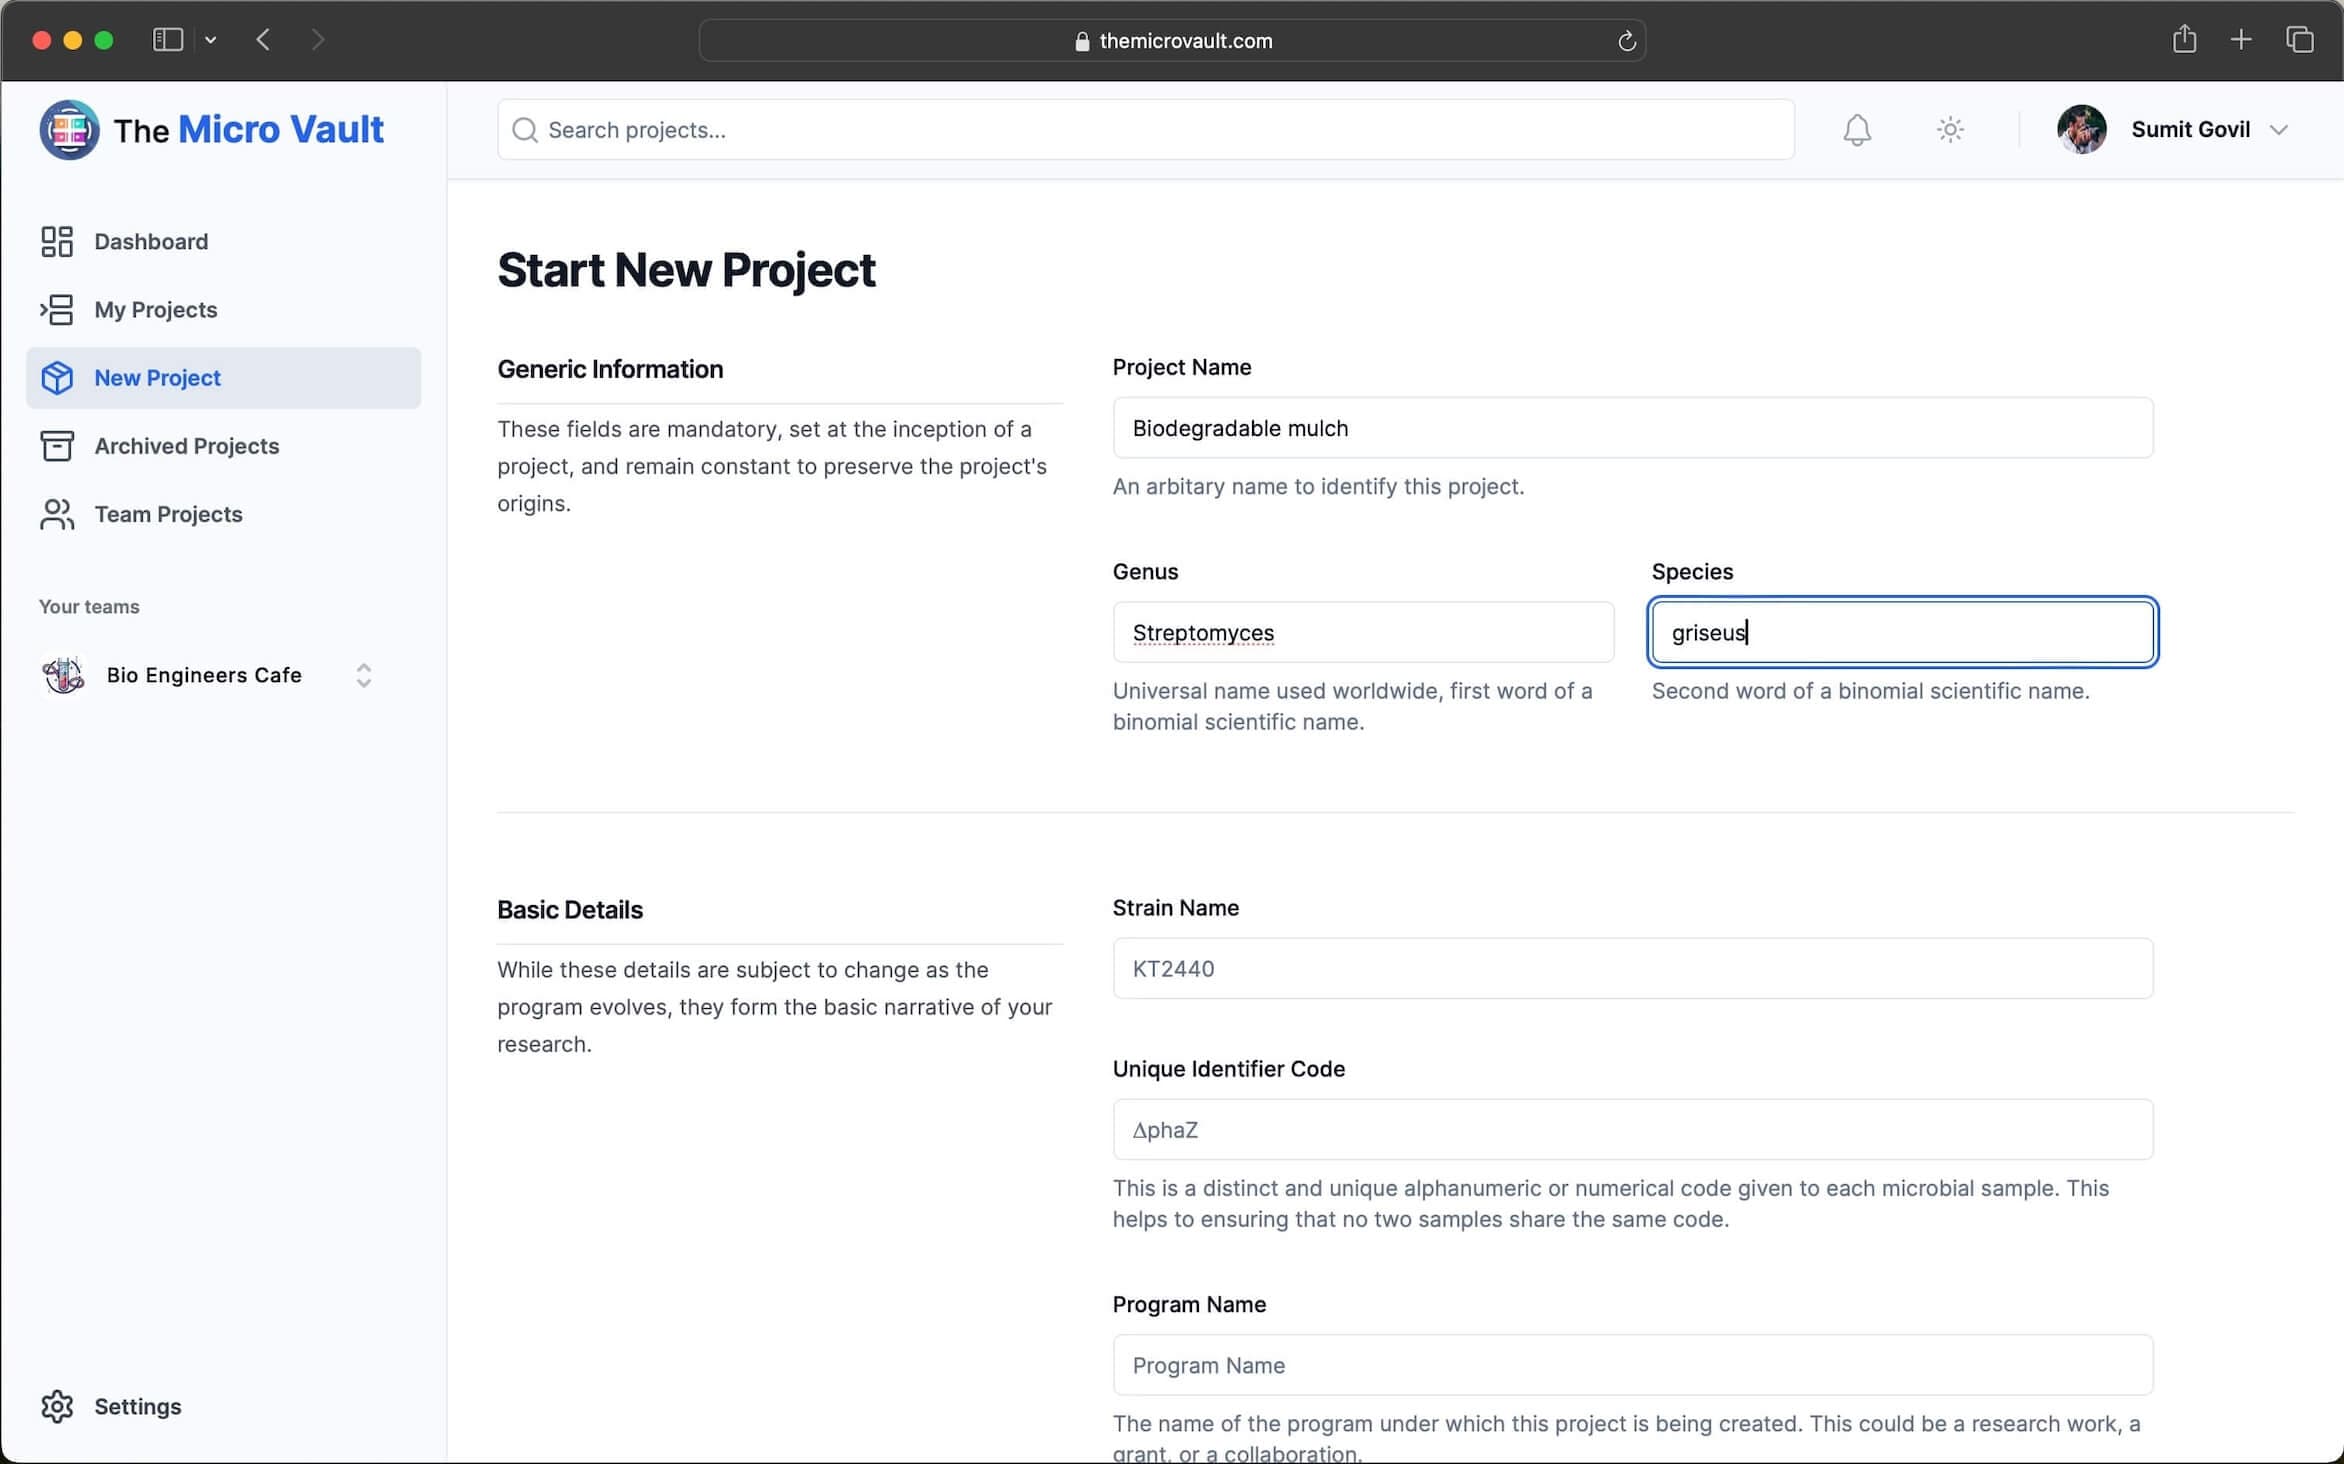Click the Dashboard grid icon
This screenshot has height=1464, width=2344.
57,241
